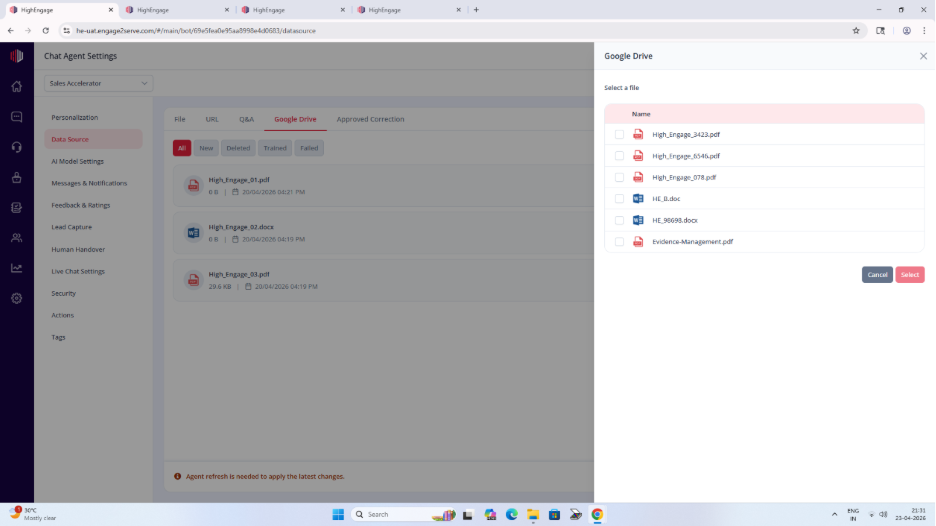The height and width of the screenshot is (526, 936).
Task: Switch to Approved Correction tab
Action: 370,119
